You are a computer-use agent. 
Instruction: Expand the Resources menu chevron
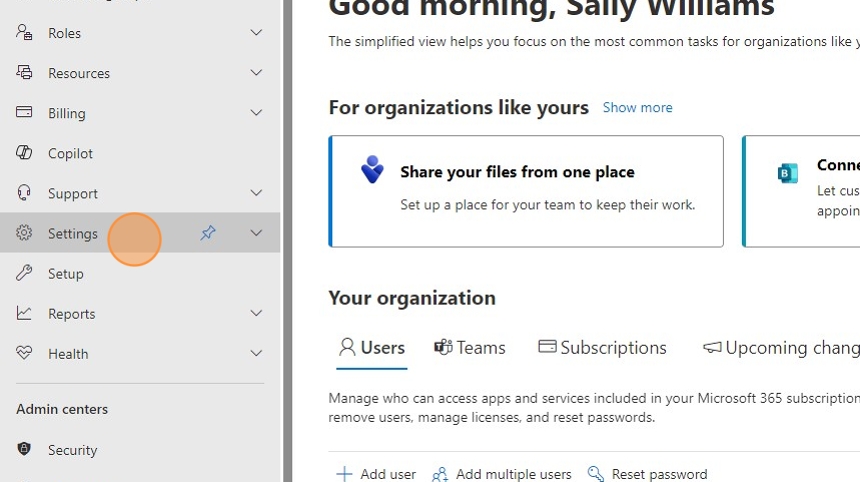click(256, 72)
